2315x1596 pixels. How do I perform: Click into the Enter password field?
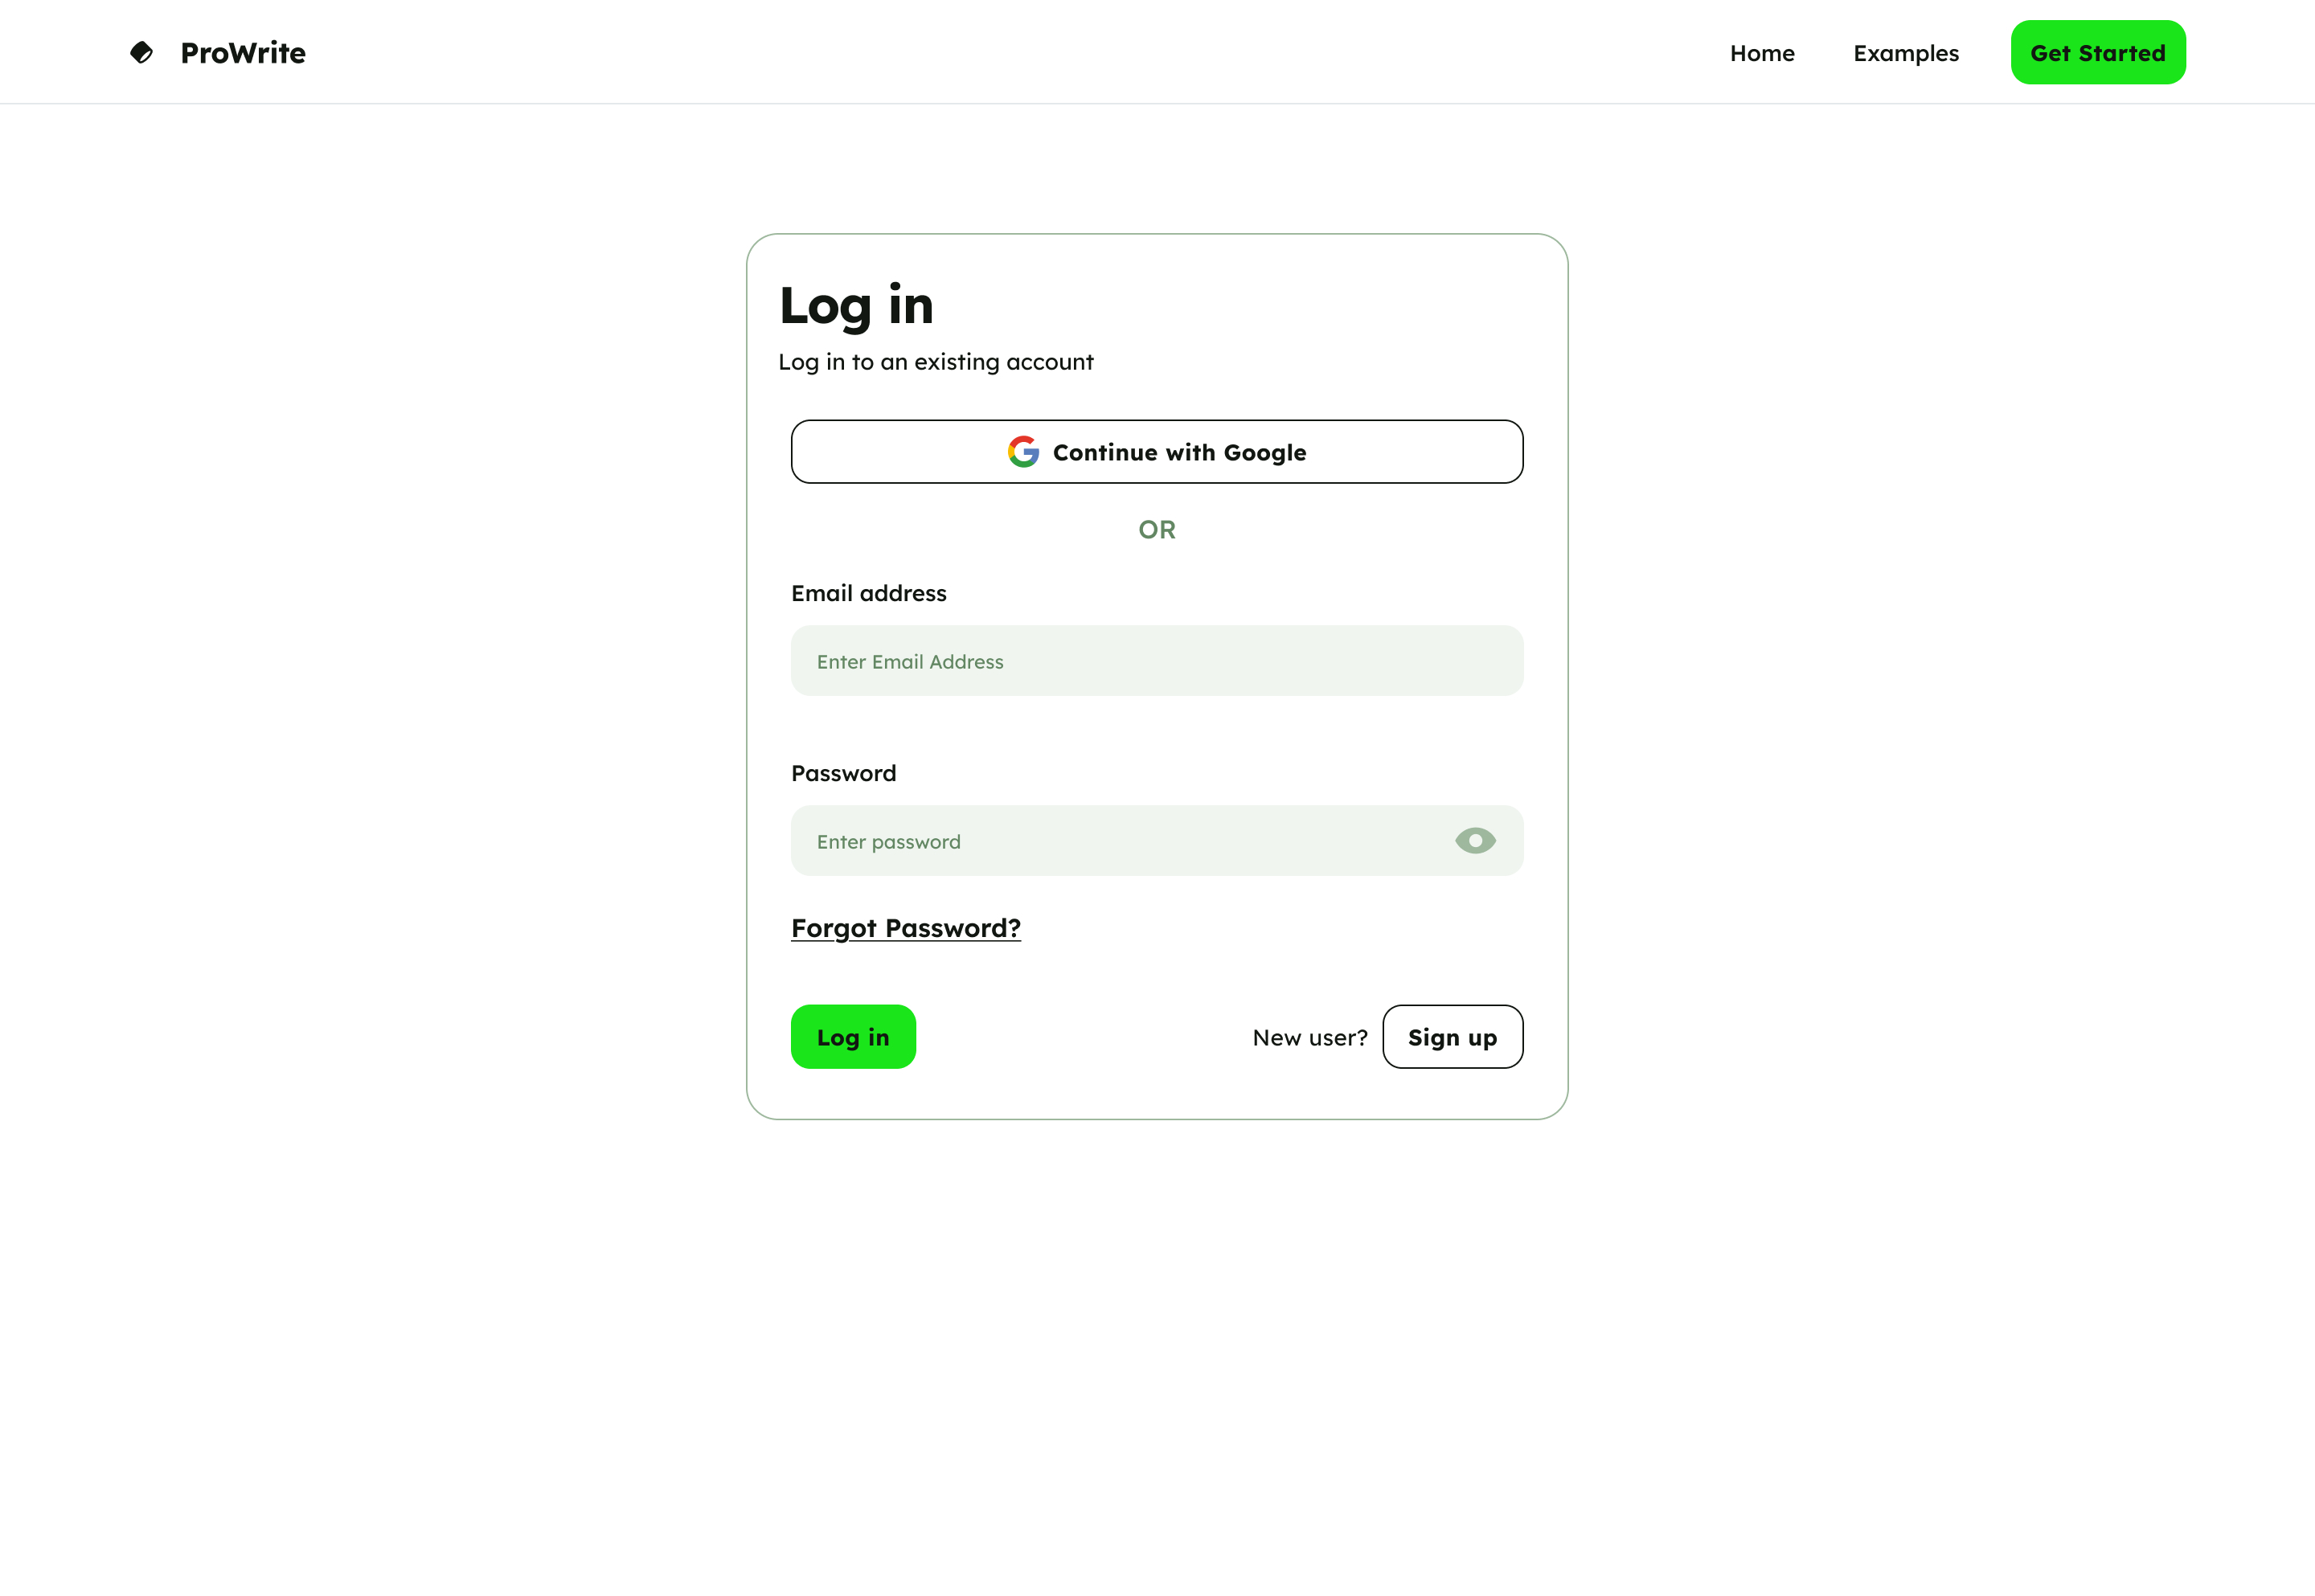(x=1120, y=841)
